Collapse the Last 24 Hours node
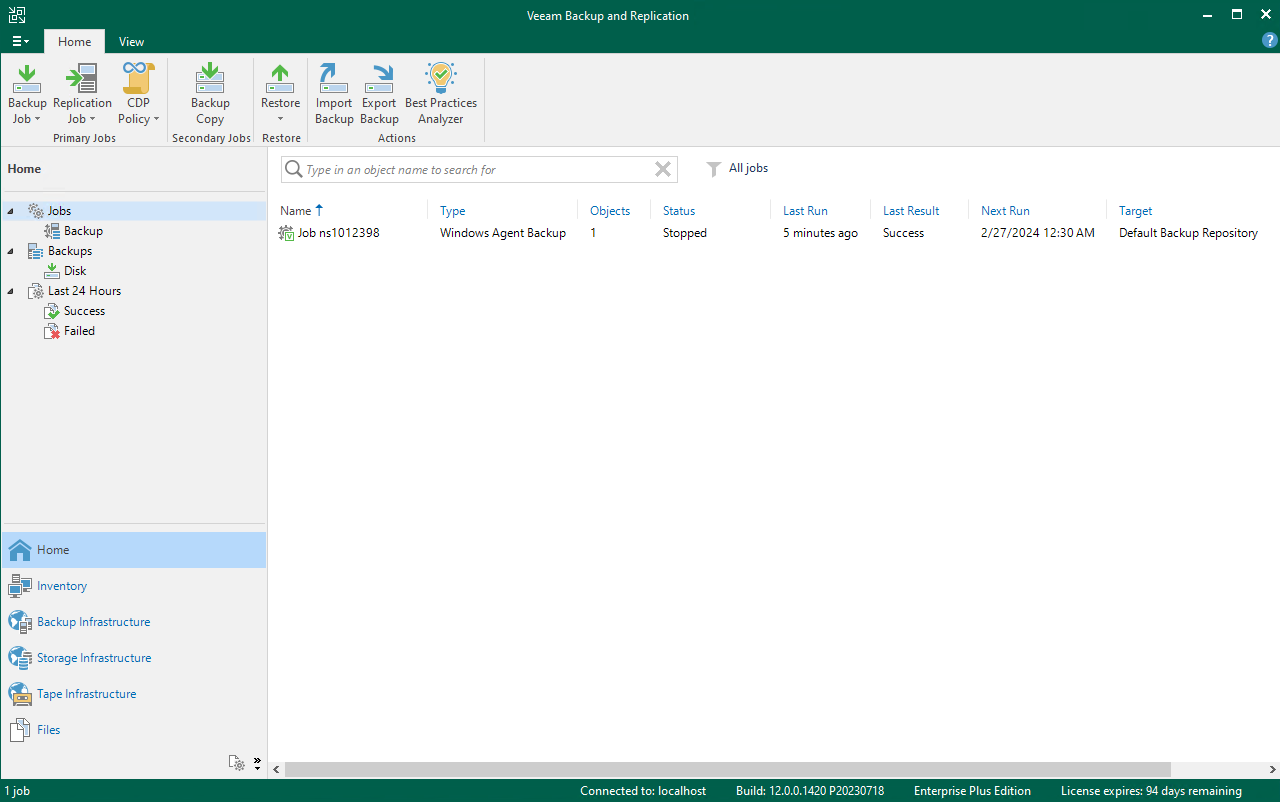The image size is (1280, 802). pos(11,291)
